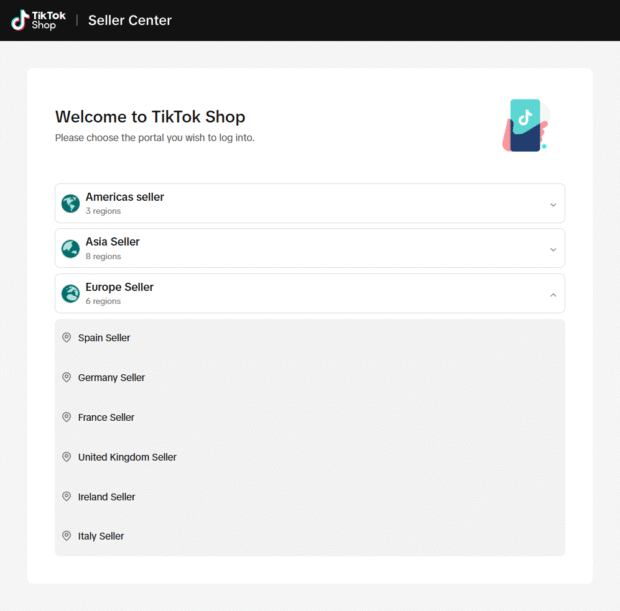This screenshot has height=611, width=620.
Task: Click the location pin beside Germany Seller
Action: pos(66,377)
